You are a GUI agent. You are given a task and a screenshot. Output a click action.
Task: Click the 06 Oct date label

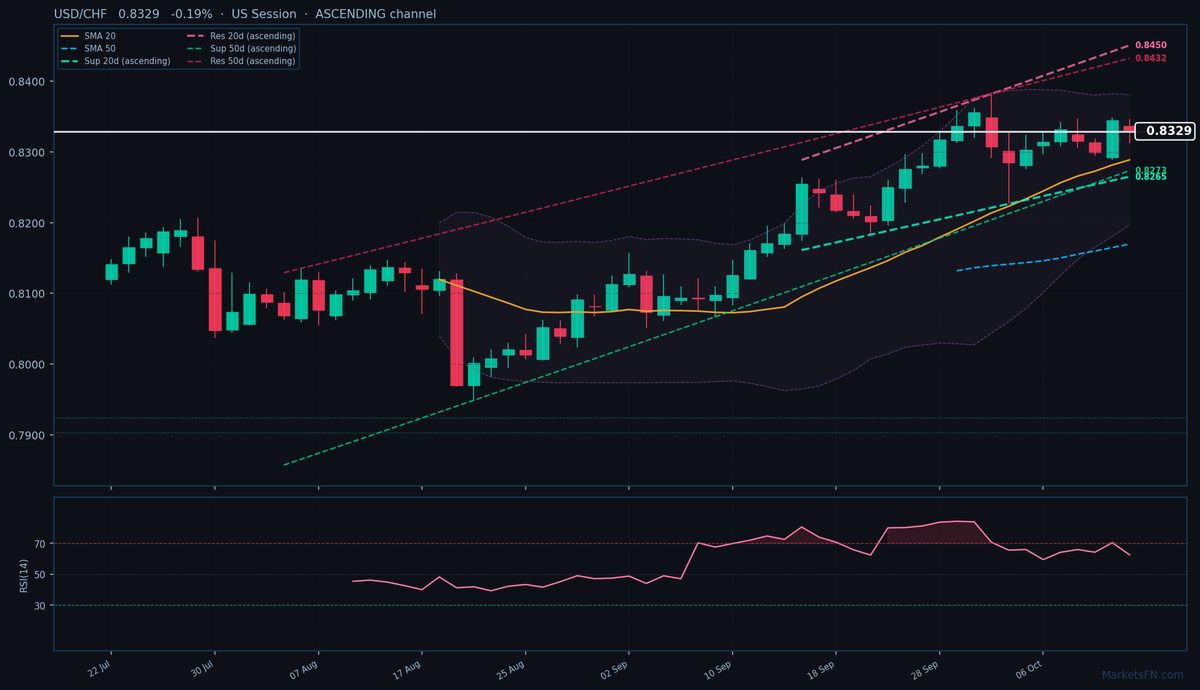point(1029,668)
